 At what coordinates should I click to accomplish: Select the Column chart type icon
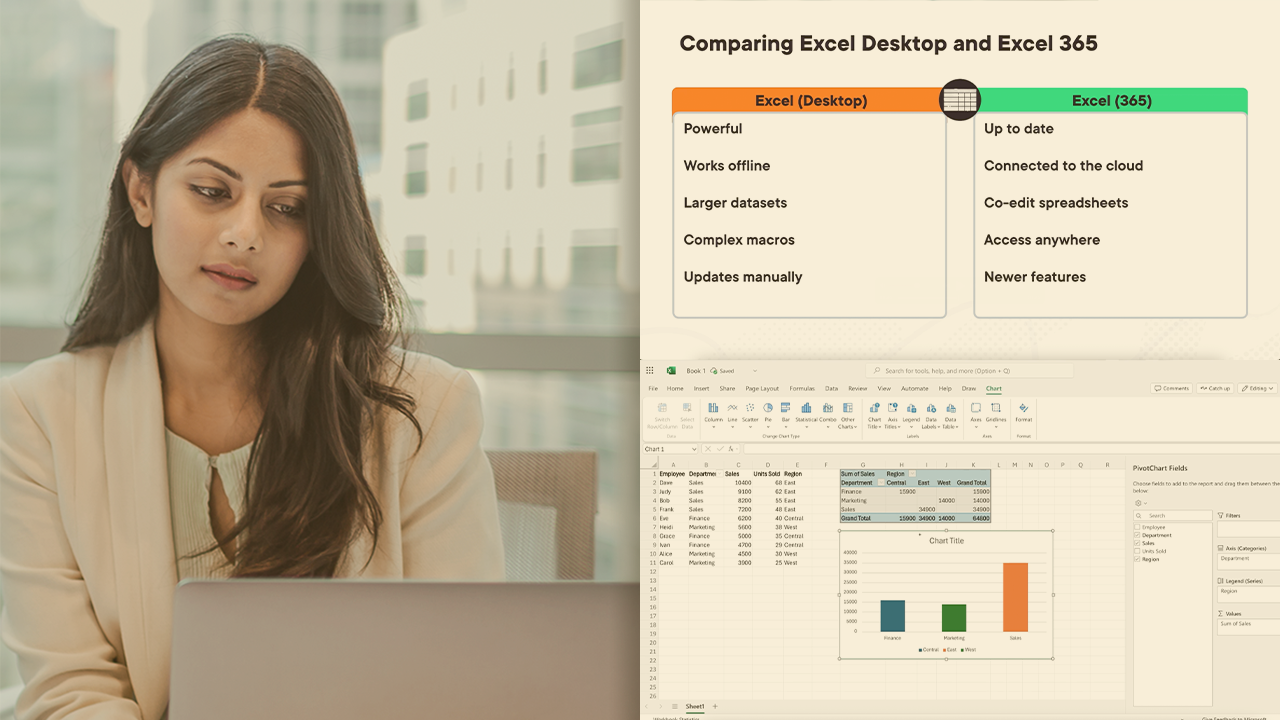[x=713, y=409]
